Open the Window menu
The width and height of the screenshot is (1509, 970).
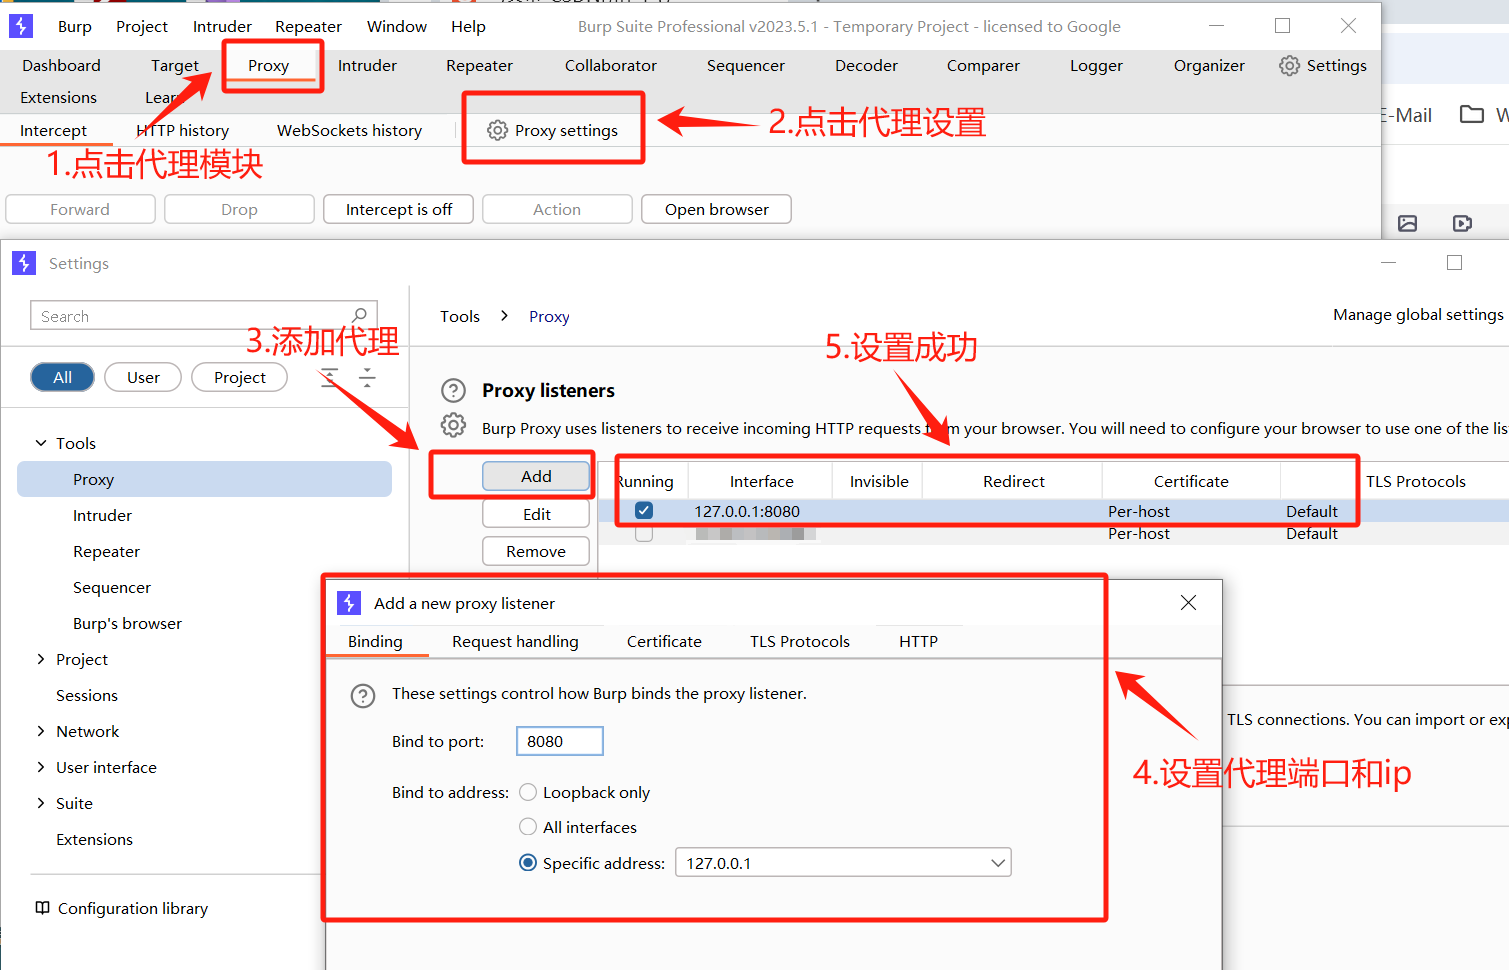tap(397, 26)
